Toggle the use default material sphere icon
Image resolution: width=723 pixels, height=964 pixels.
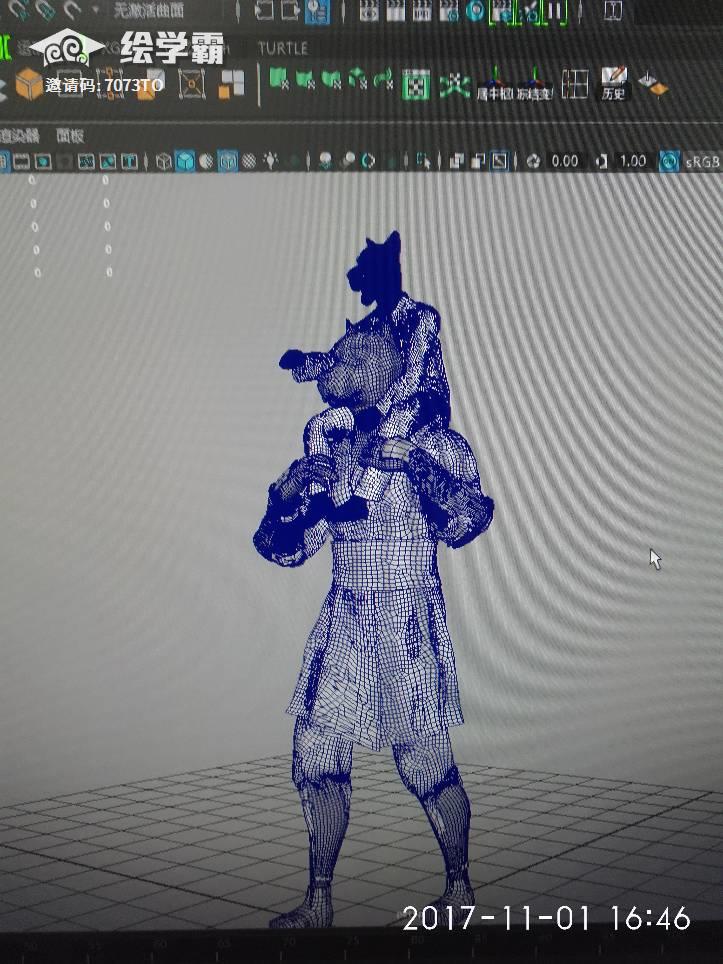[207, 162]
